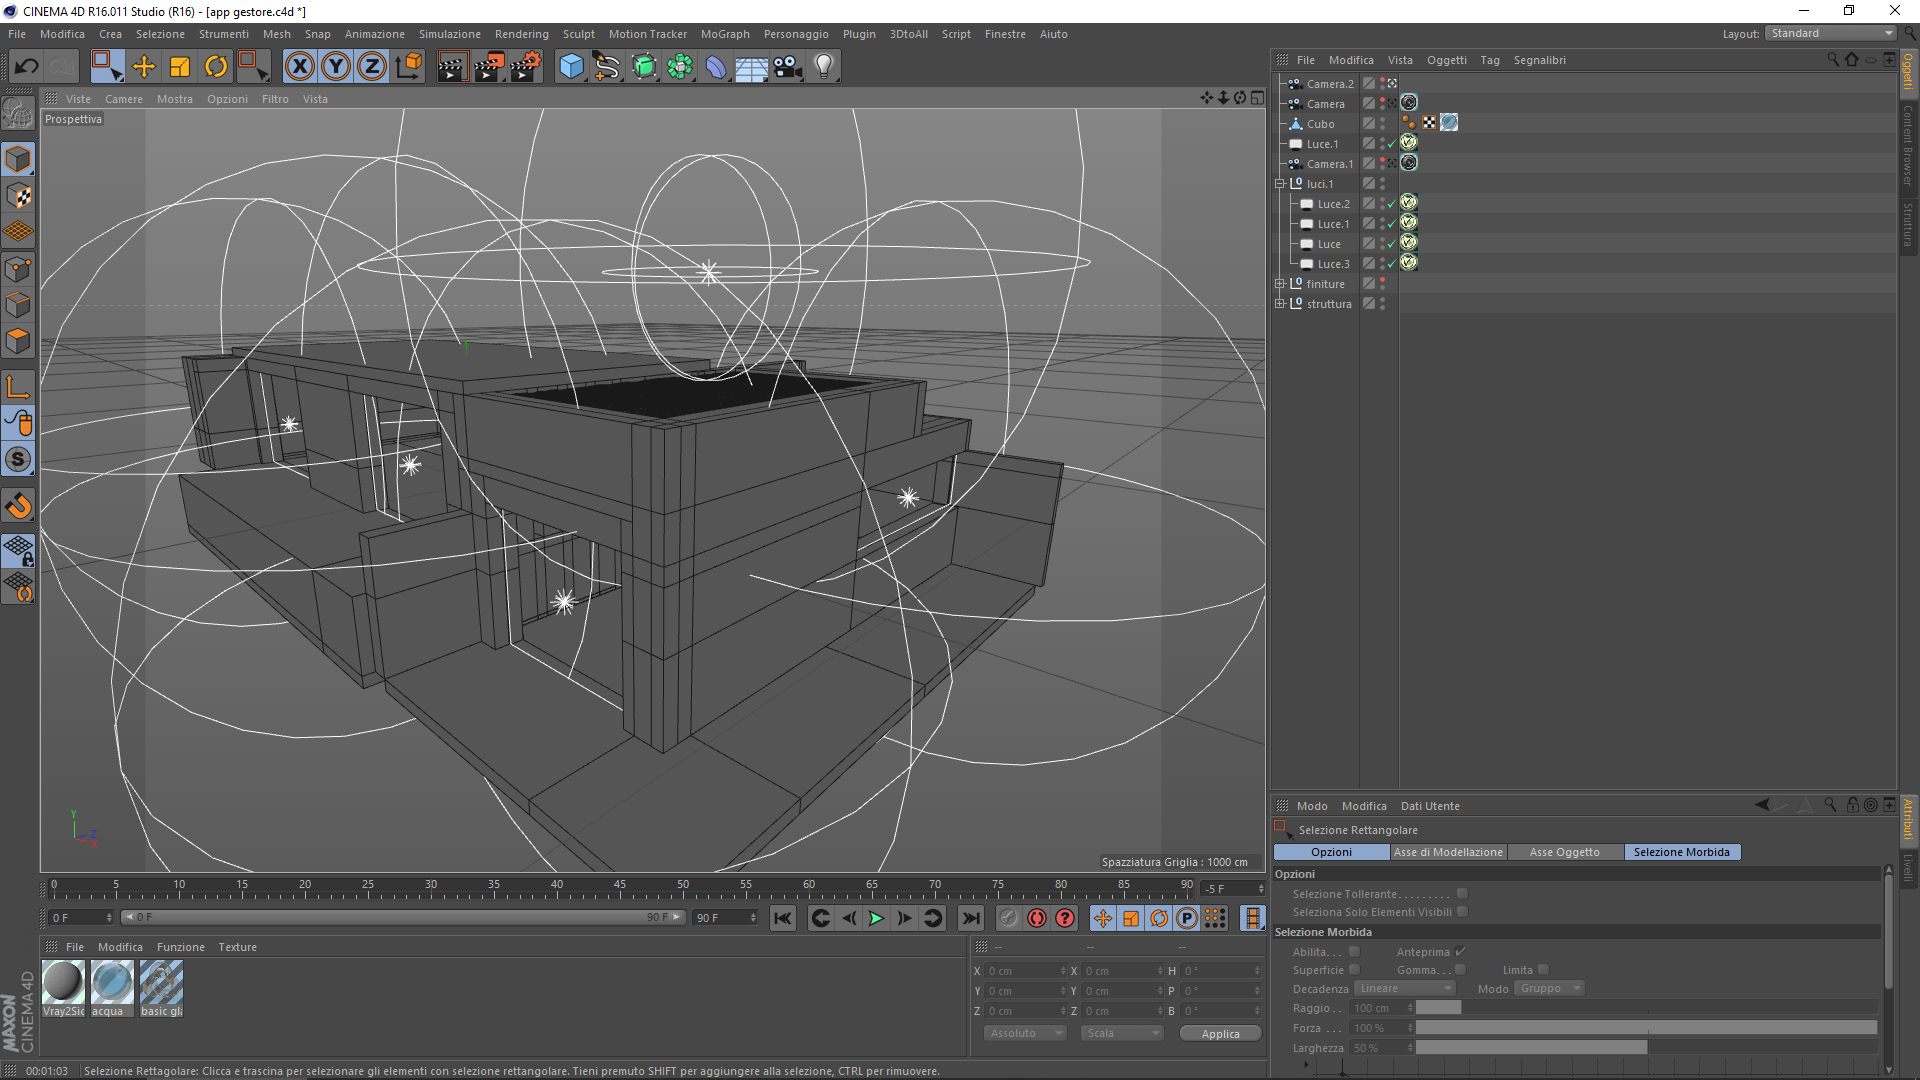
Task: Toggle Selezione Tolerante checkbox
Action: click(1462, 893)
